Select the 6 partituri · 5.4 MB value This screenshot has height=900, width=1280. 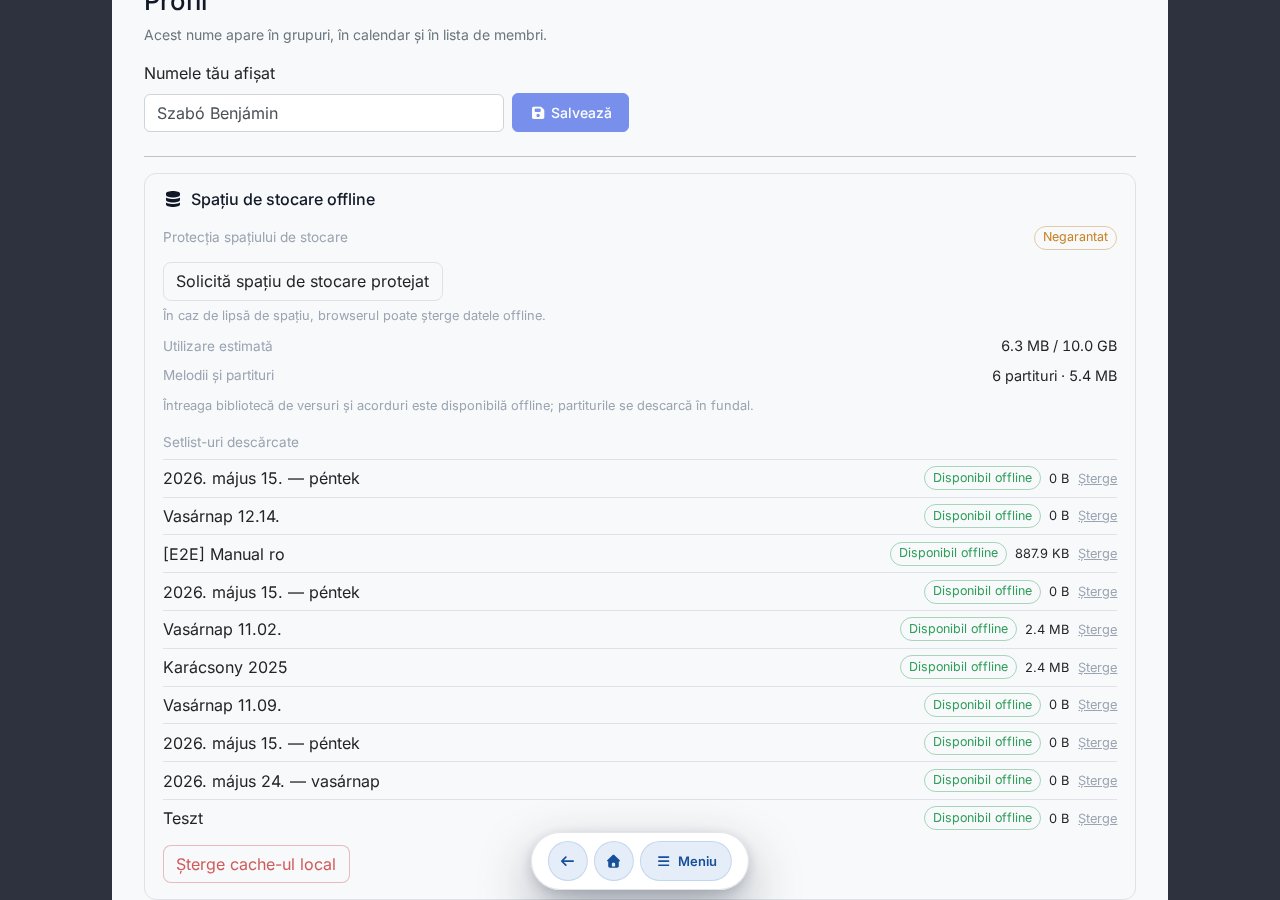[x=1054, y=376]
